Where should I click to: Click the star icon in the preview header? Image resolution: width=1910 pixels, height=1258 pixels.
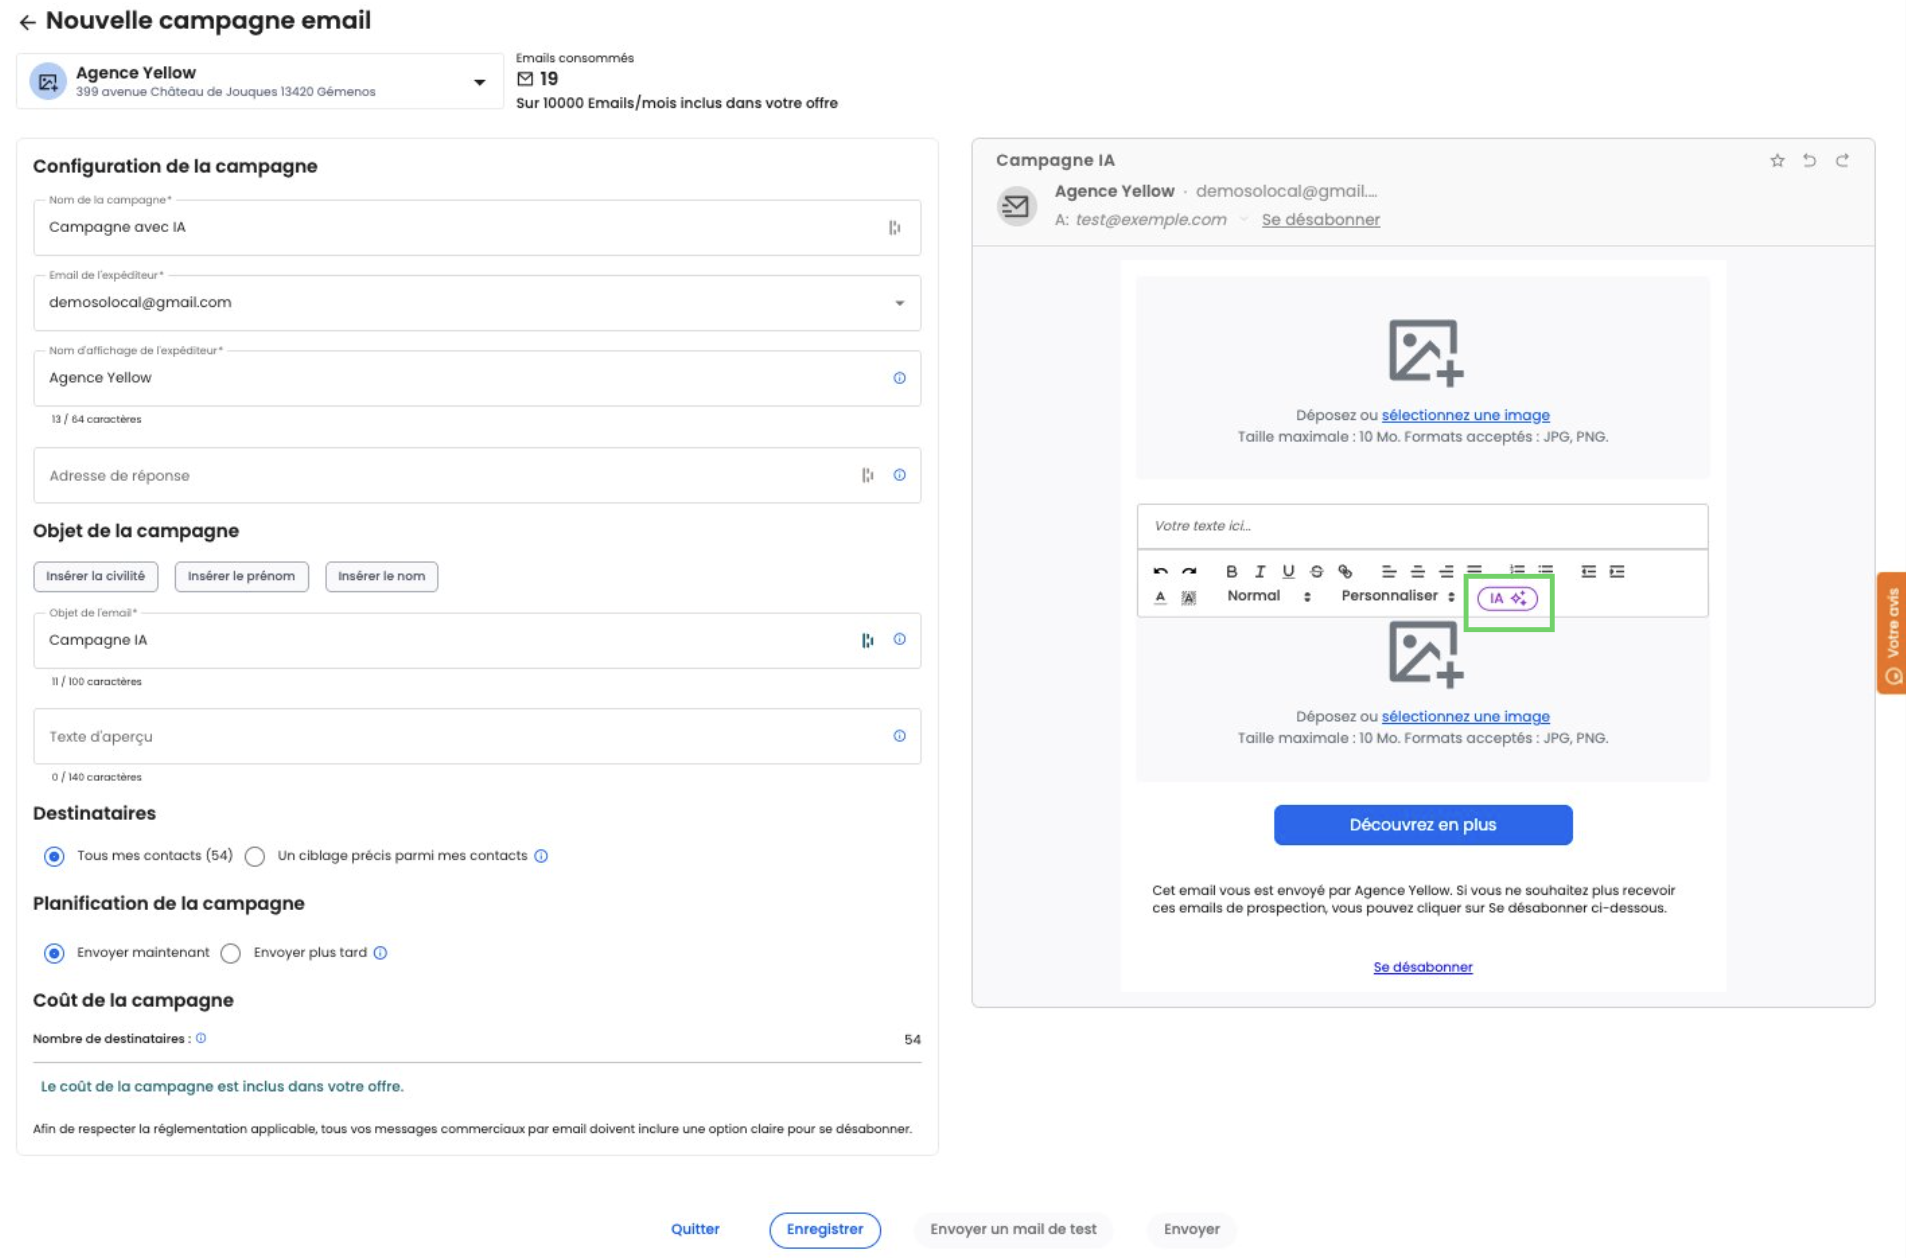click(1779, 161)
